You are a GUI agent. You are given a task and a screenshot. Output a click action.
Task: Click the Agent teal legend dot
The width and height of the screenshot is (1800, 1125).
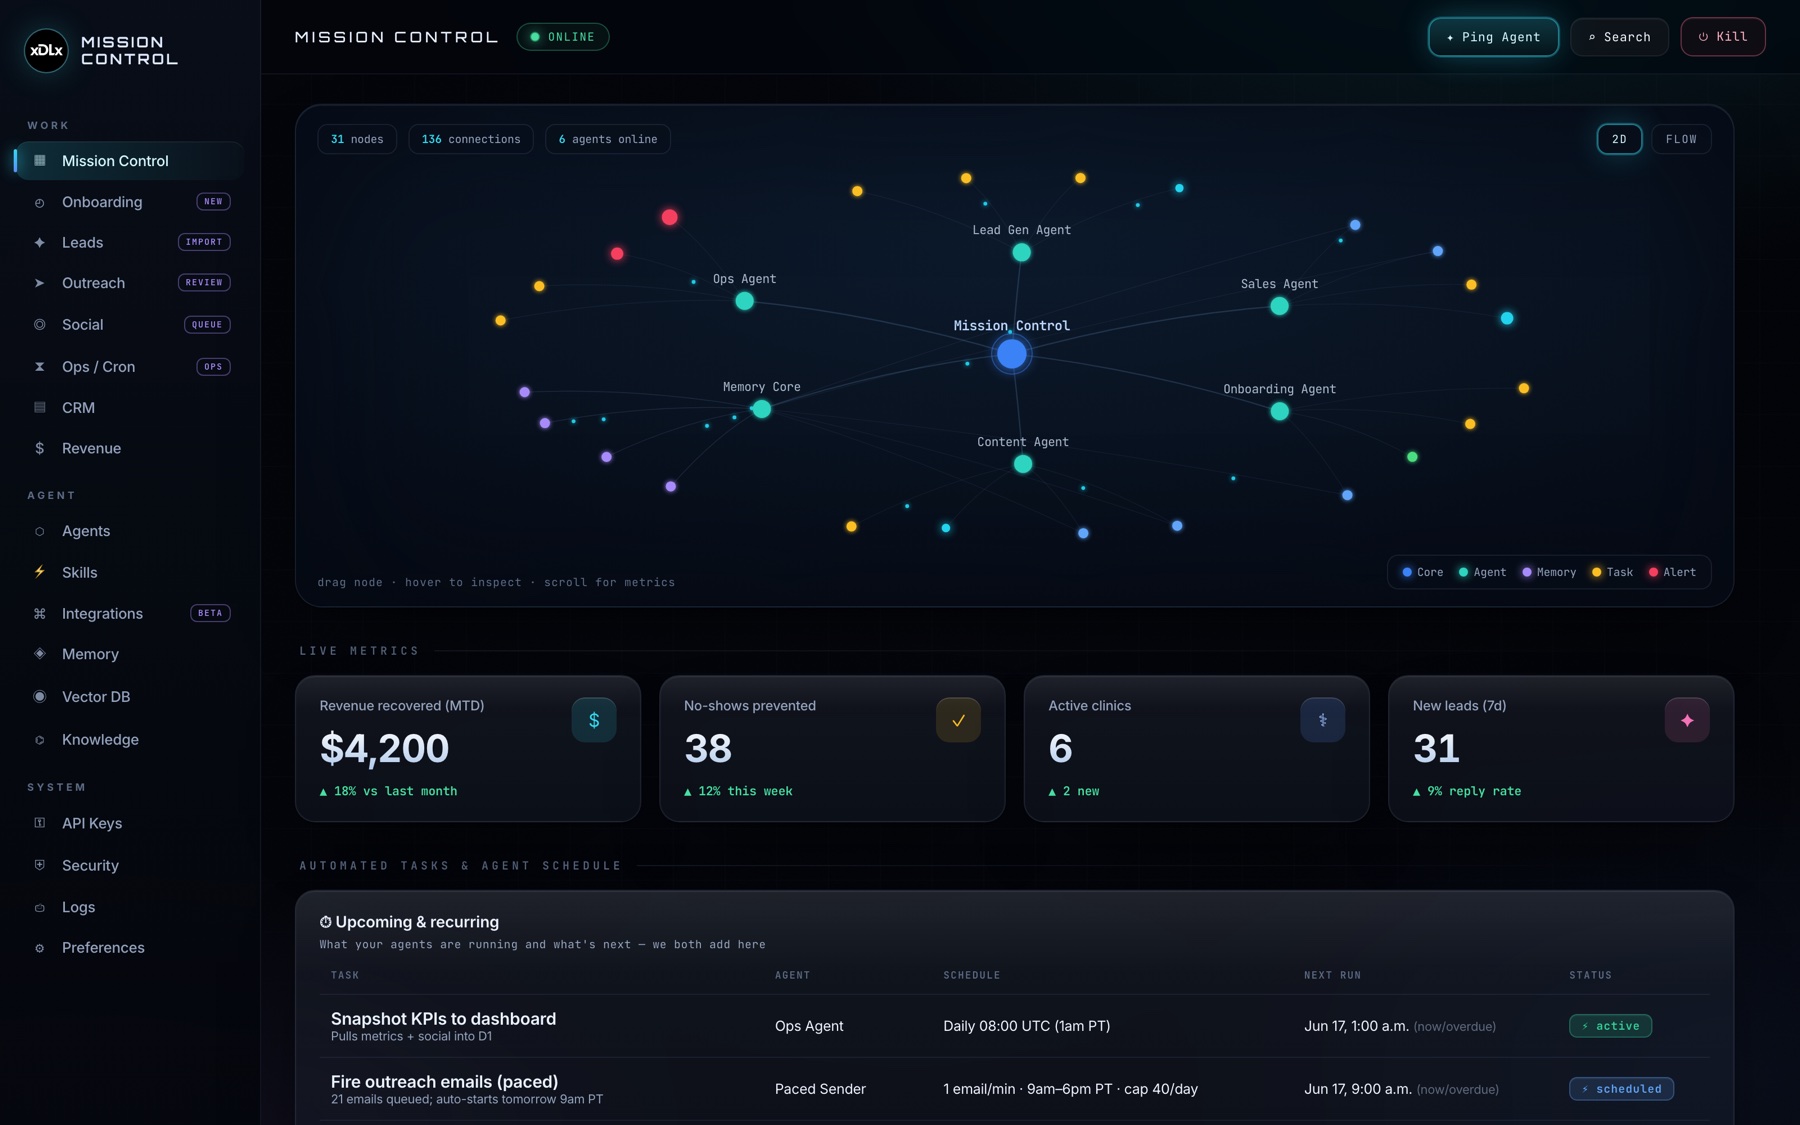(1463, 572)
